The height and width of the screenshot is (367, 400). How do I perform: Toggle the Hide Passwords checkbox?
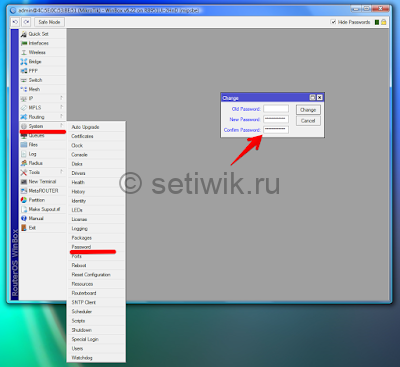[333, 22]
